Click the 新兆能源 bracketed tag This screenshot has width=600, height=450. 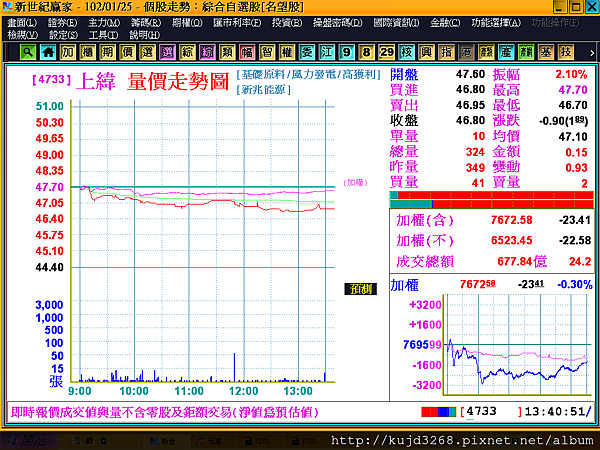[264, 90]
